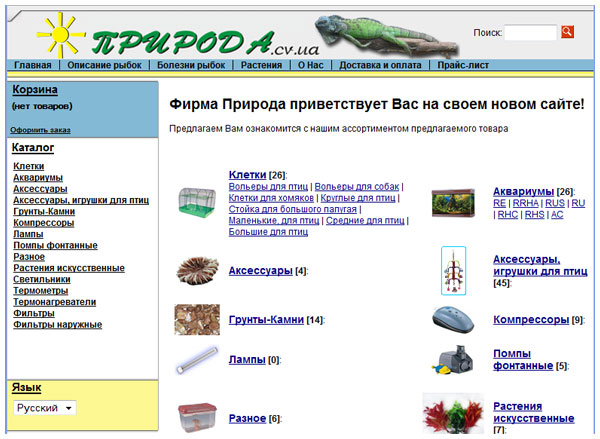Screen dimensions: 600x439
Task: Open Растения in the navigation bar
Action: pyautogui.click(x=261, y=65)
